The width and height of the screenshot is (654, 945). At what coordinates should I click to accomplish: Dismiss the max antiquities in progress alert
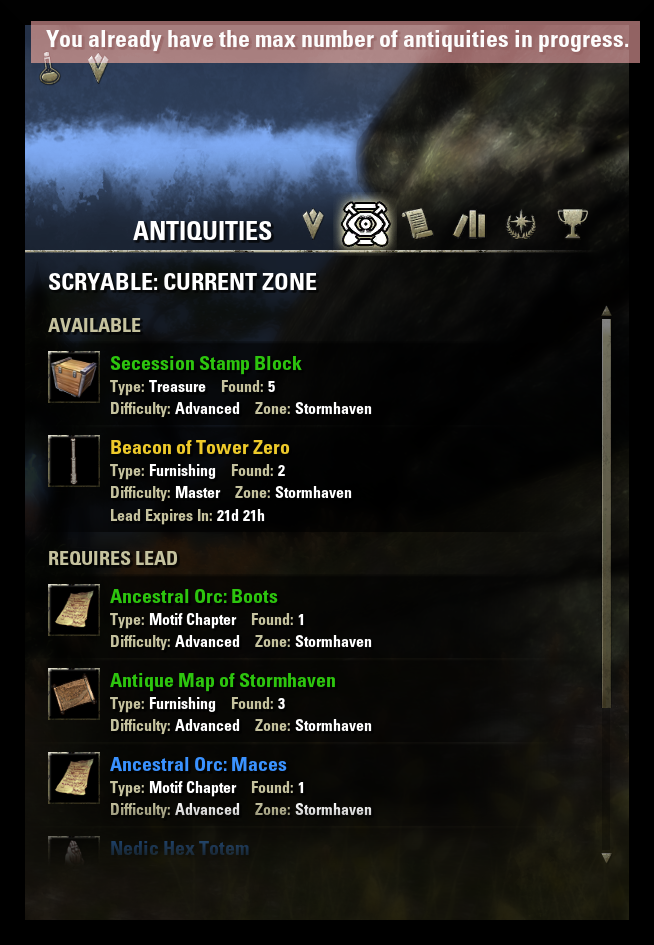[x=335, y=42]
